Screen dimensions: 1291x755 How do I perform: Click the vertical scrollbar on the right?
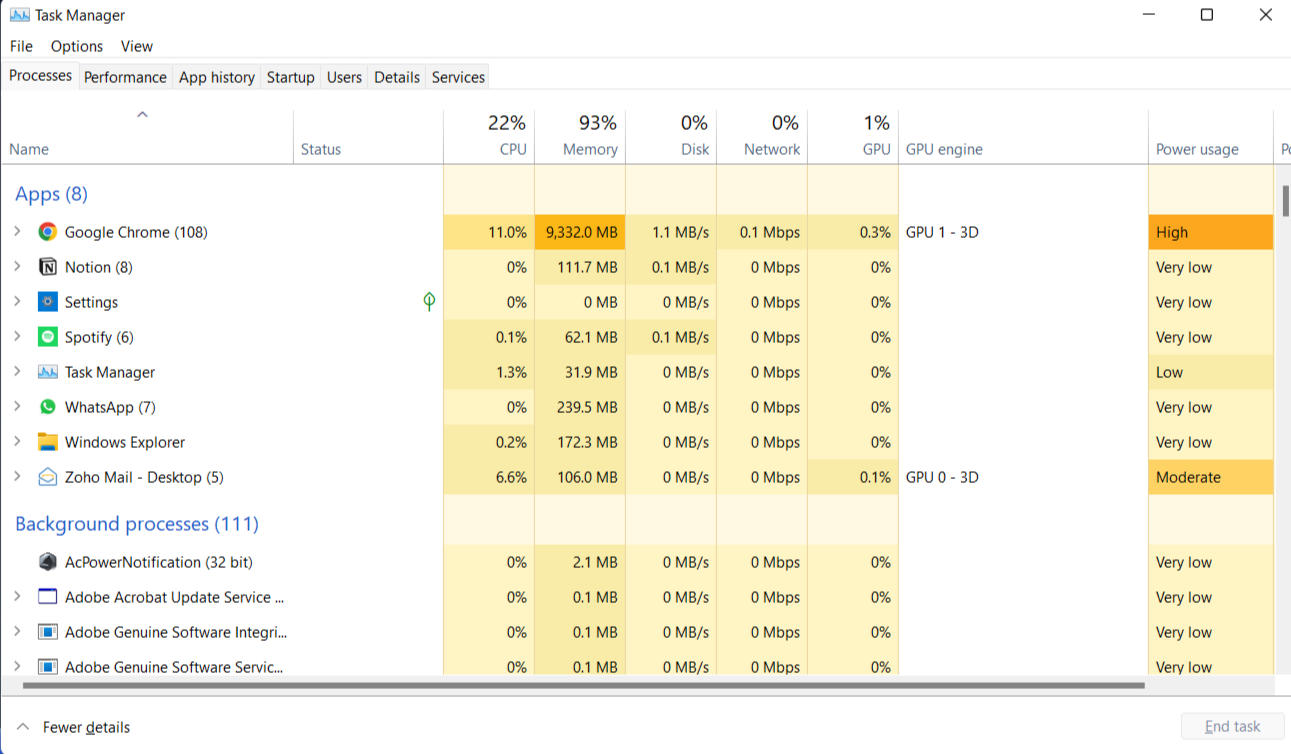click(x=1284, y=200)
